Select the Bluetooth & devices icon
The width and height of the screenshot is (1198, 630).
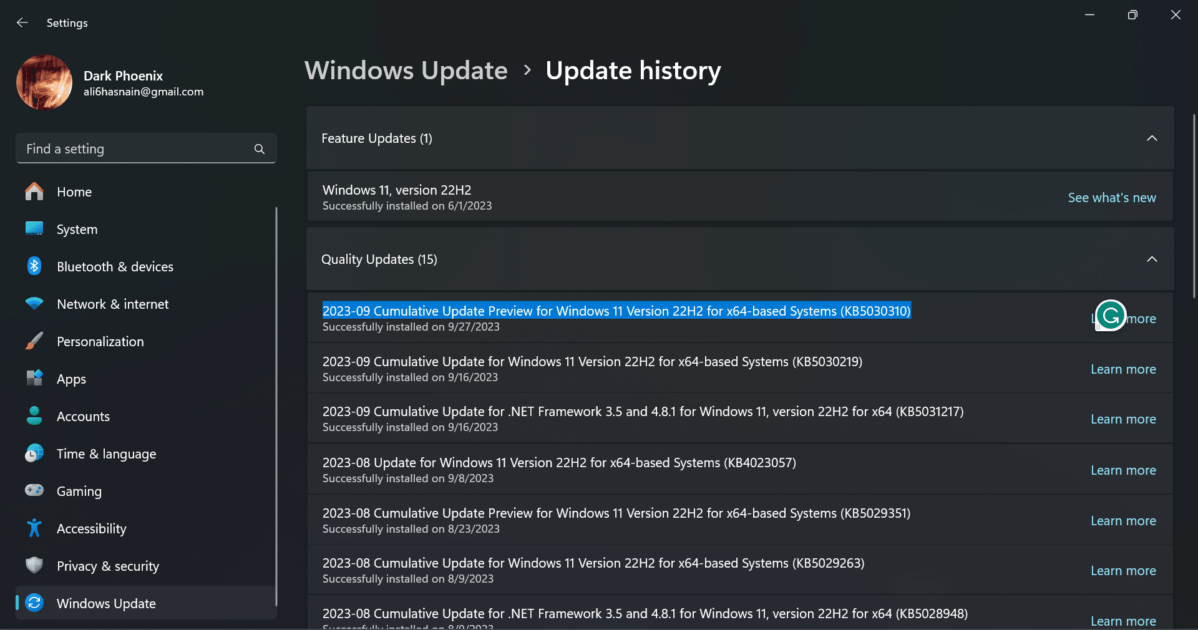point(34,267)
